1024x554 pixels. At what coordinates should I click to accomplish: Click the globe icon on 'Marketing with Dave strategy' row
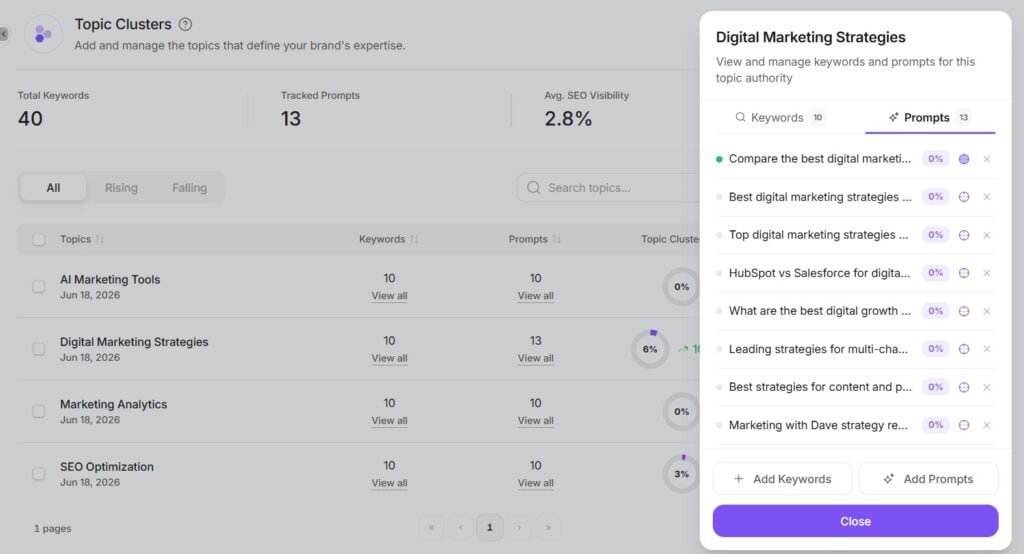pos(964,425)
